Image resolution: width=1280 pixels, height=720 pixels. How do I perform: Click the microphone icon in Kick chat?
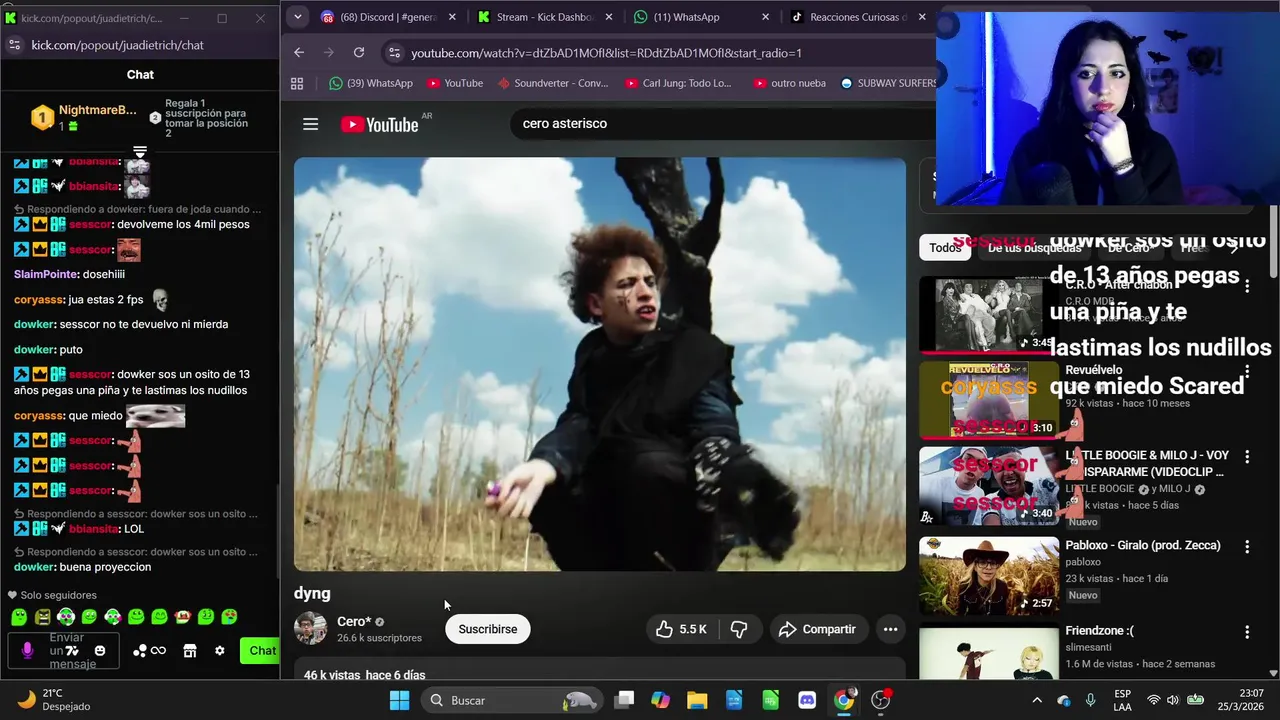[x=27, y=651]
